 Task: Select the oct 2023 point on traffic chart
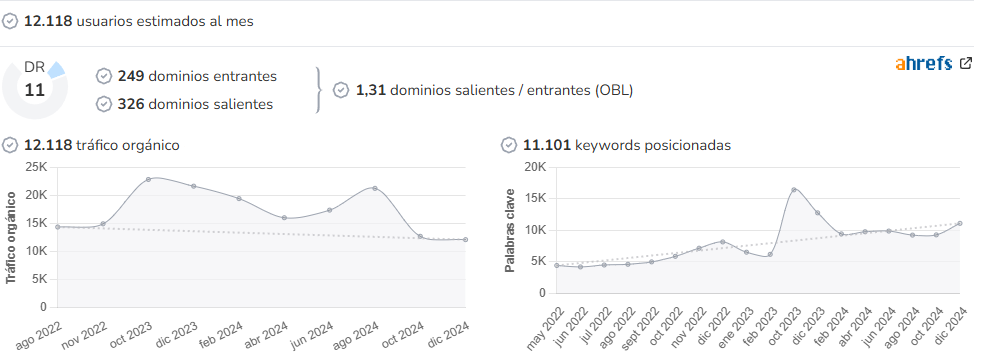pos(149,179)
